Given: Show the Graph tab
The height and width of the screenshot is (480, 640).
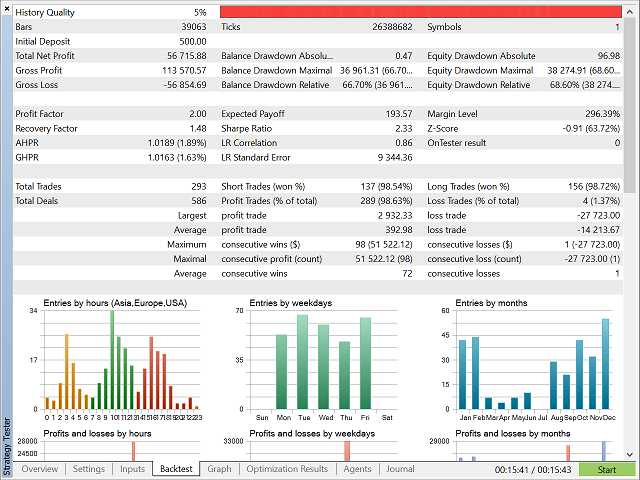Looking at the screenshot, I should 219,468.
